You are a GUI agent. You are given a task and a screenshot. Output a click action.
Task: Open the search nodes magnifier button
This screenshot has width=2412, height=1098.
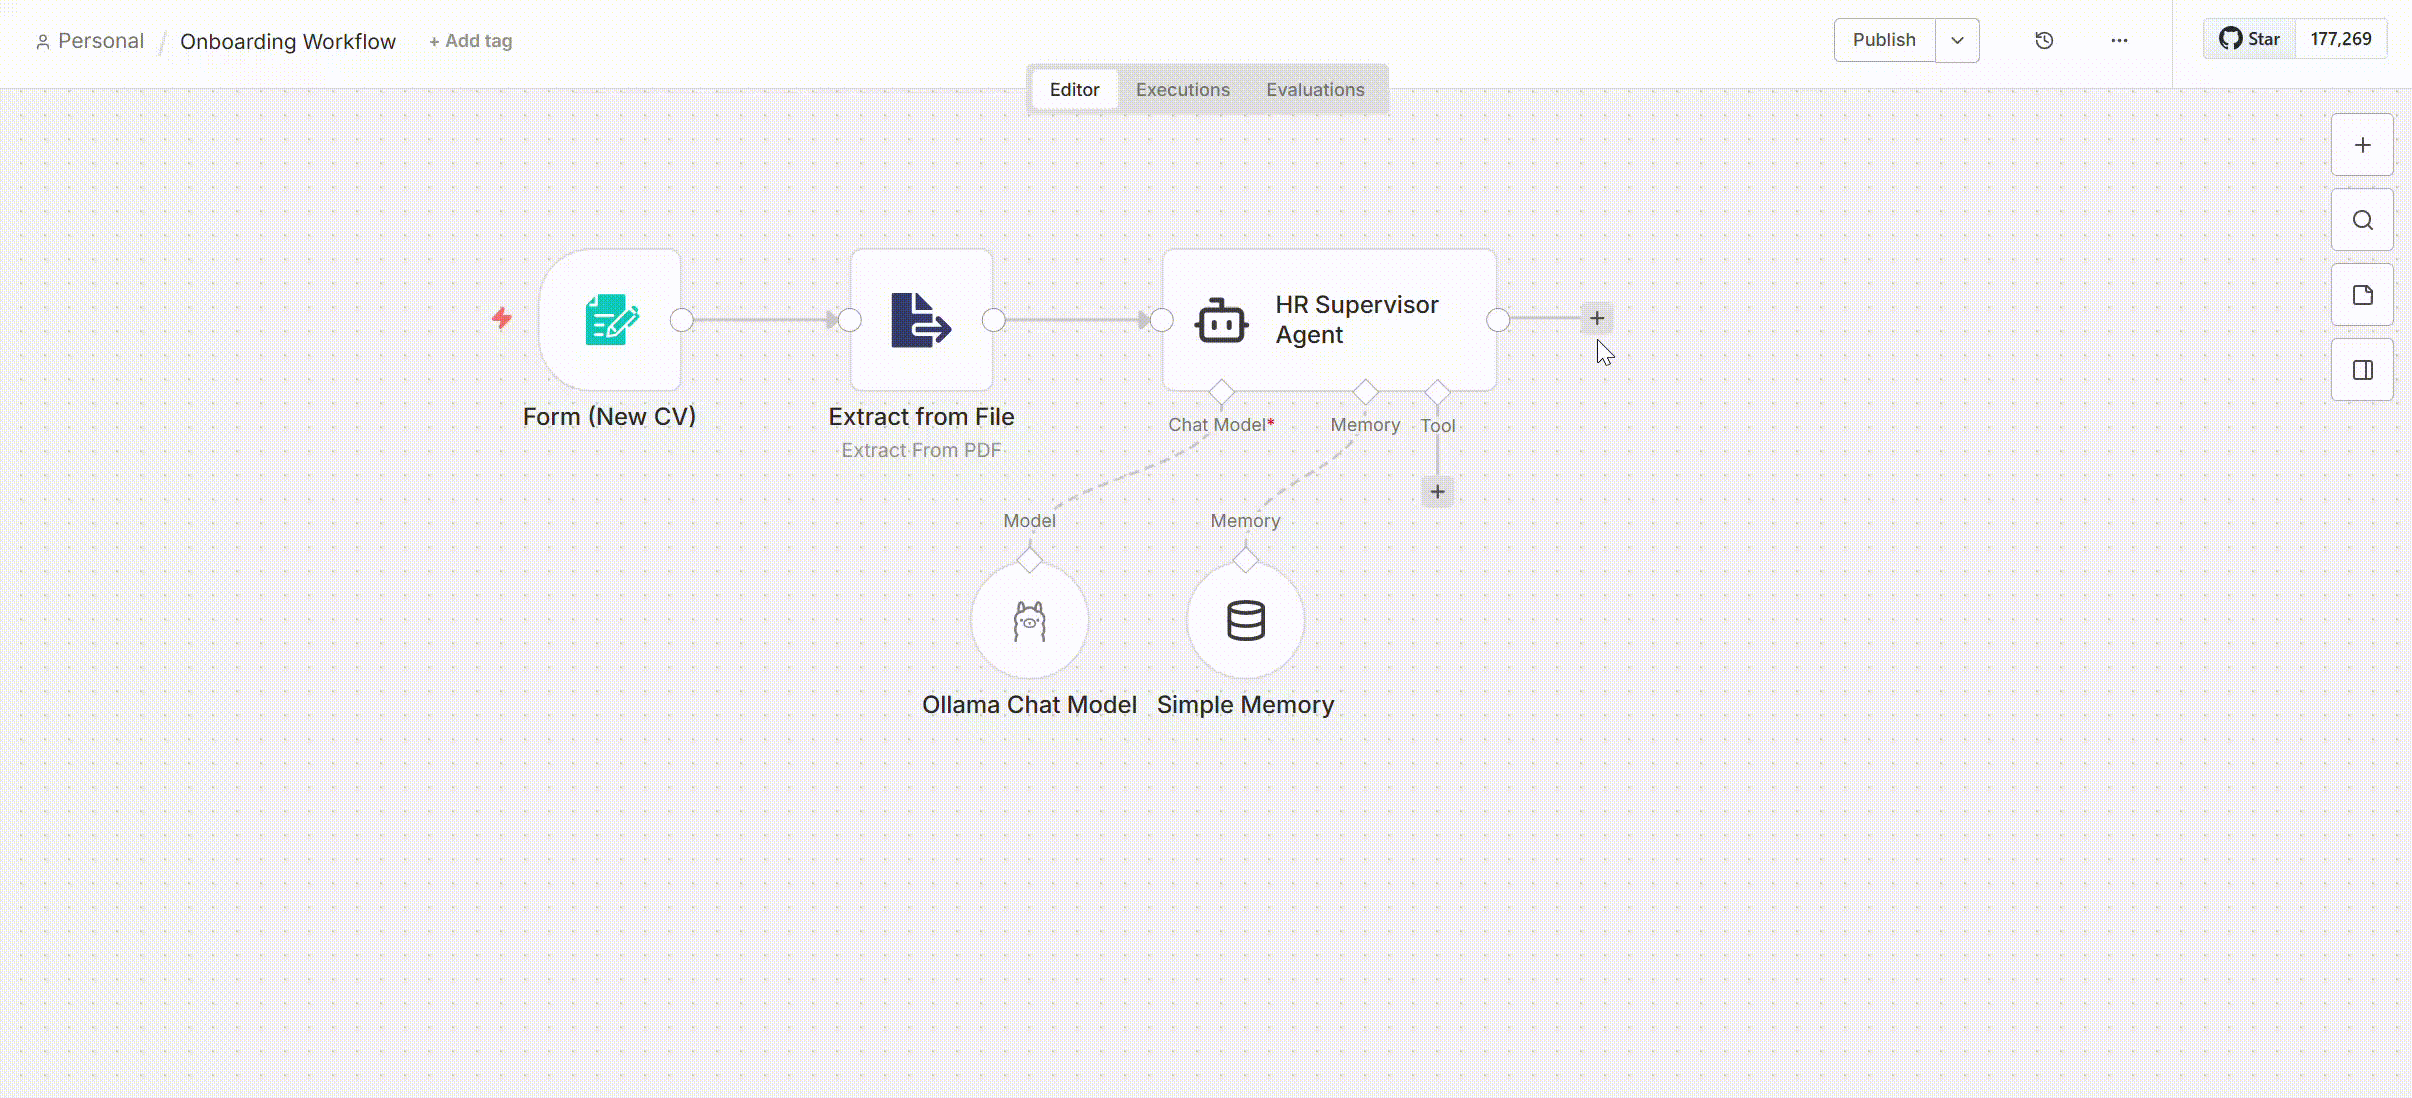click(x=2362, y=220)
